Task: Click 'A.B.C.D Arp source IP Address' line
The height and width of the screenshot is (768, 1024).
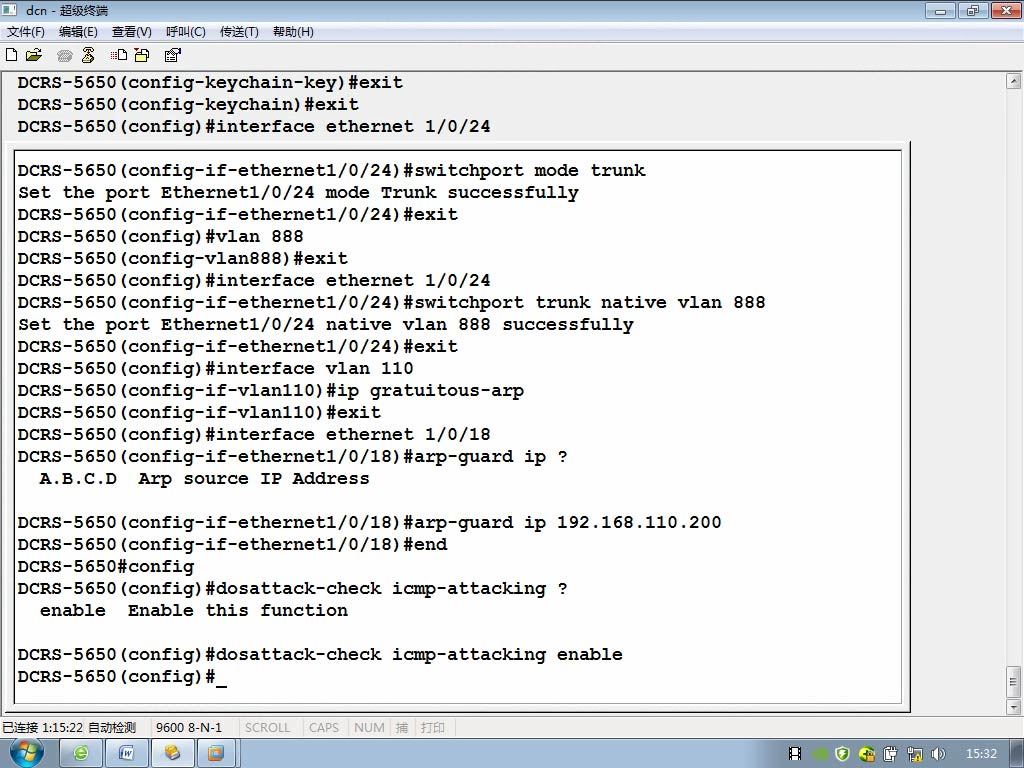Action: pos(204,479)
